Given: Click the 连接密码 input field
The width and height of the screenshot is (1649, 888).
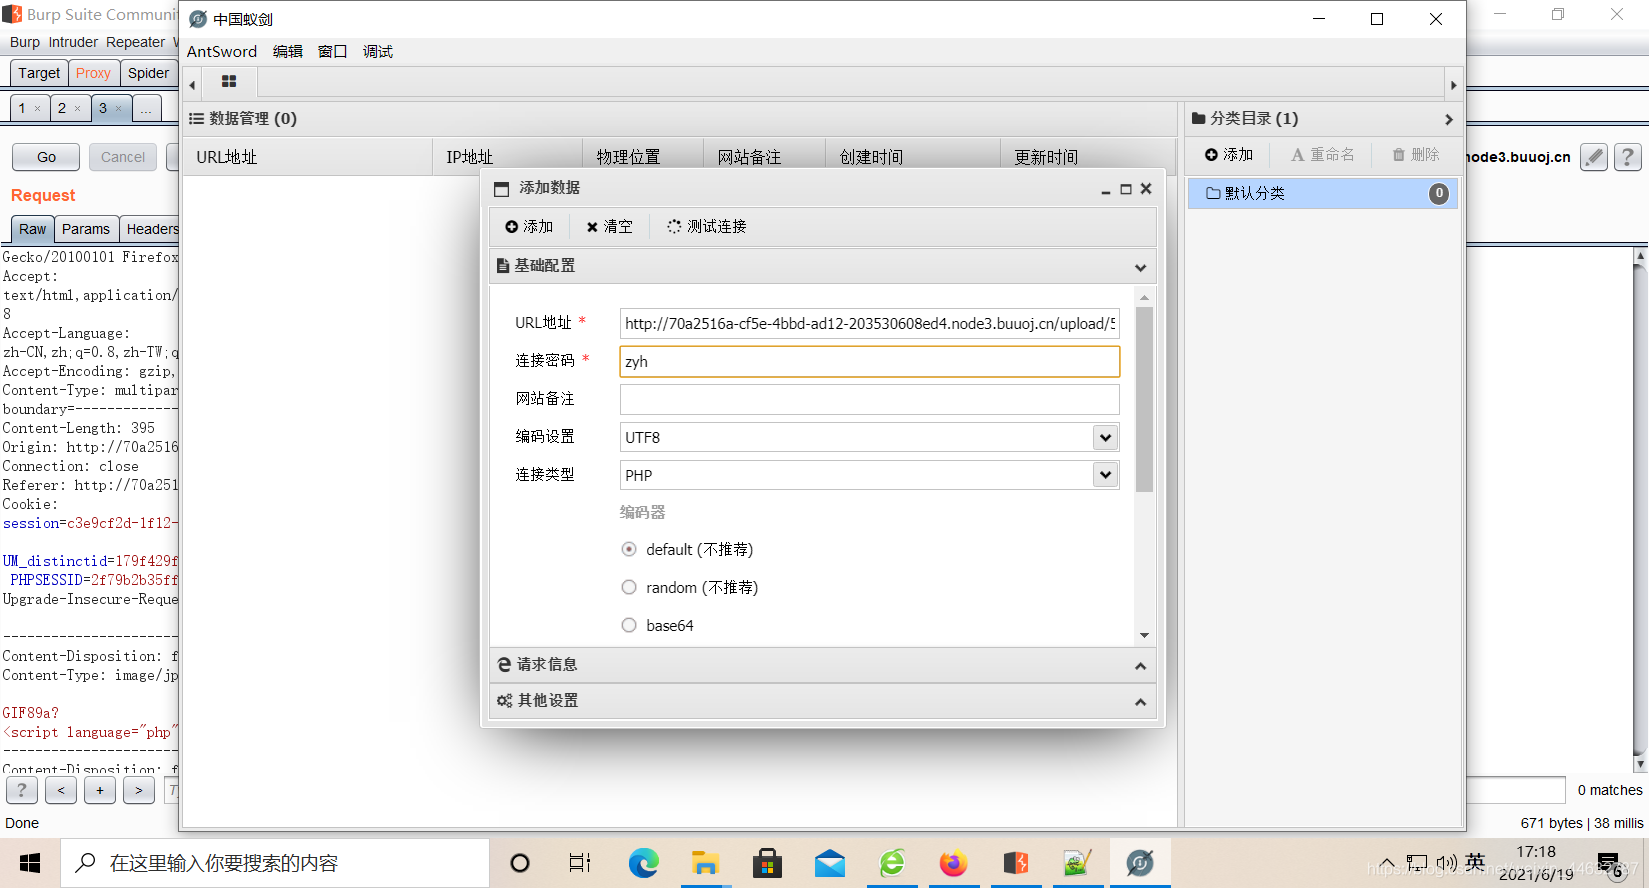Looking at the screenshot, I should [869, 361].
